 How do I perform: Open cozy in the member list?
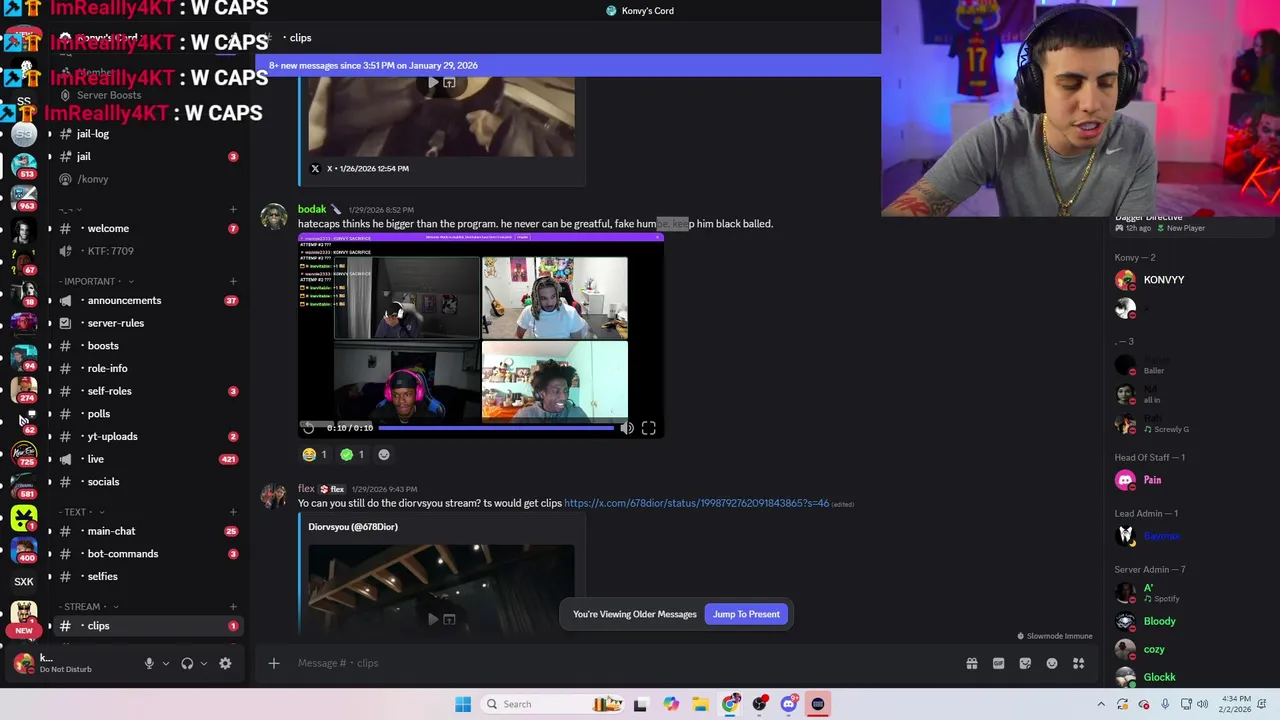coord(1154,649)
